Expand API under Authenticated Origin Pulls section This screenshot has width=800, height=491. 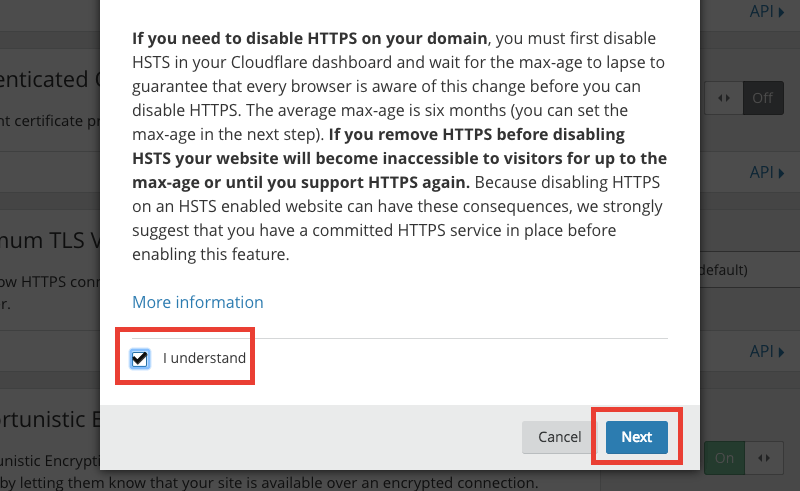[767, 173]
